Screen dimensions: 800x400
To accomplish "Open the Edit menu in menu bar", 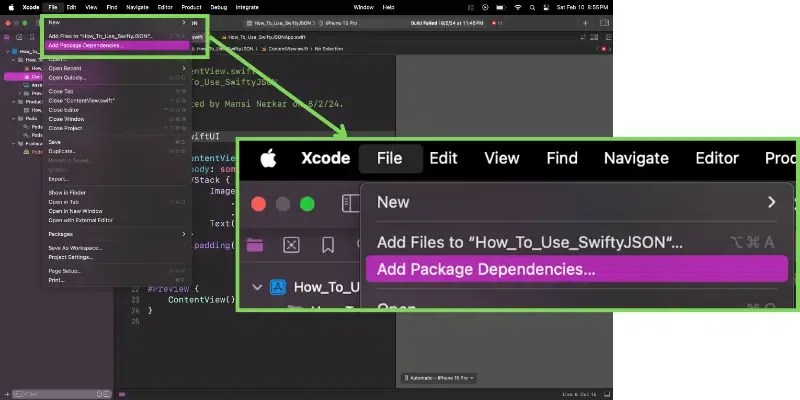I will [x=71, y=7].
